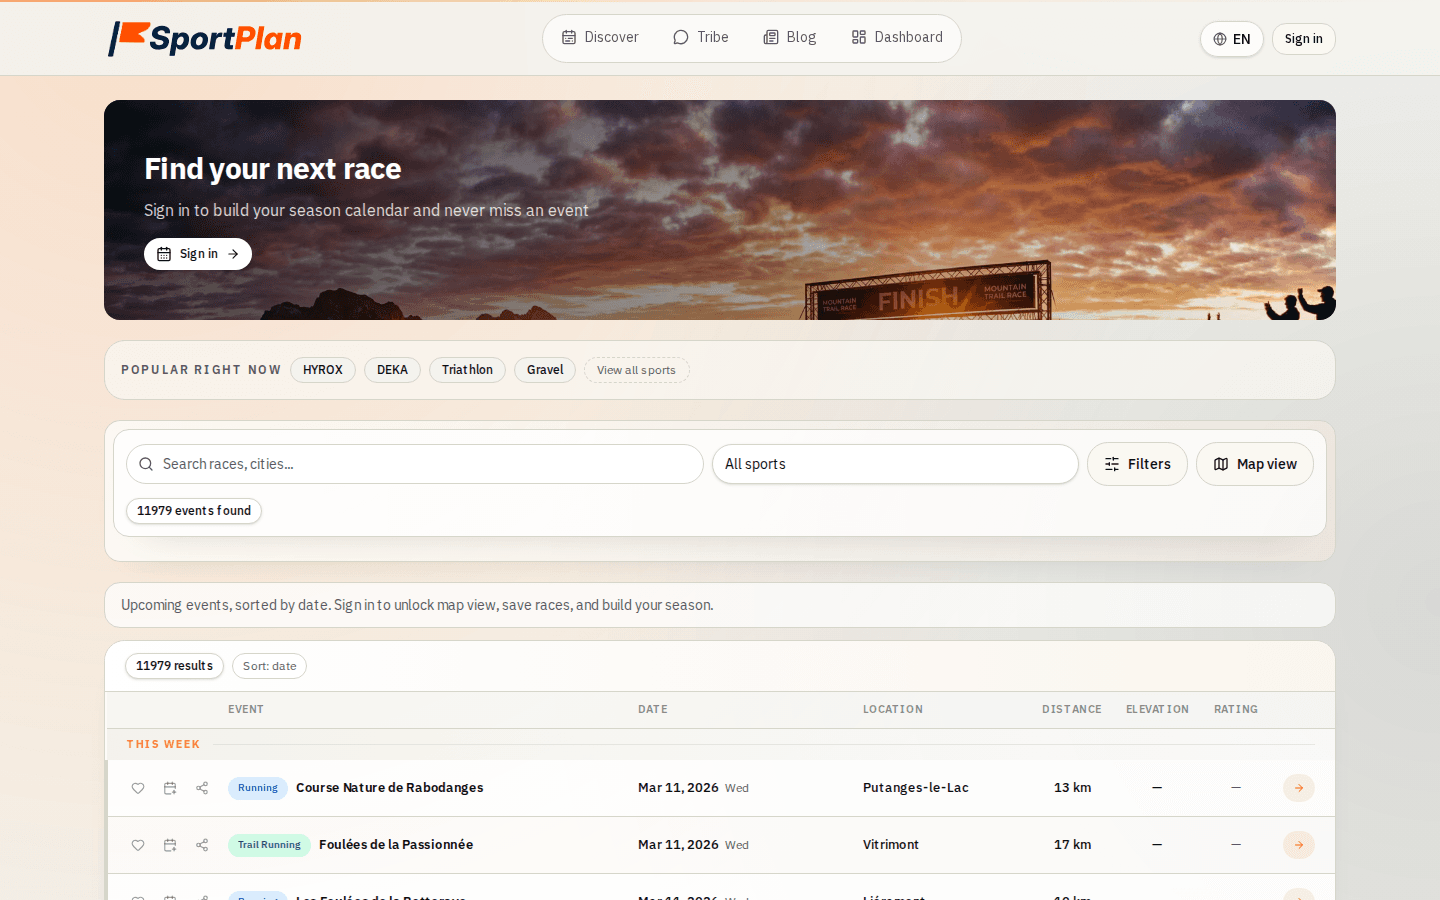Toggle the calendar icon on Foulées de la Passionnée
1440x900 pixels.
pyautogui.click(x=170, y=845)
